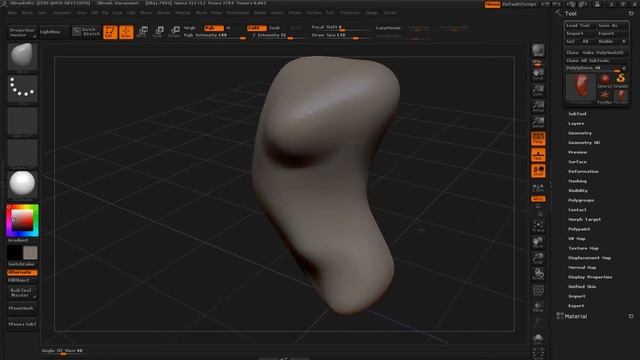Image resolution: width=640 pixels, height=360 pixels.
Task: Expand the Texture Map section
Action: pos(583,248)
